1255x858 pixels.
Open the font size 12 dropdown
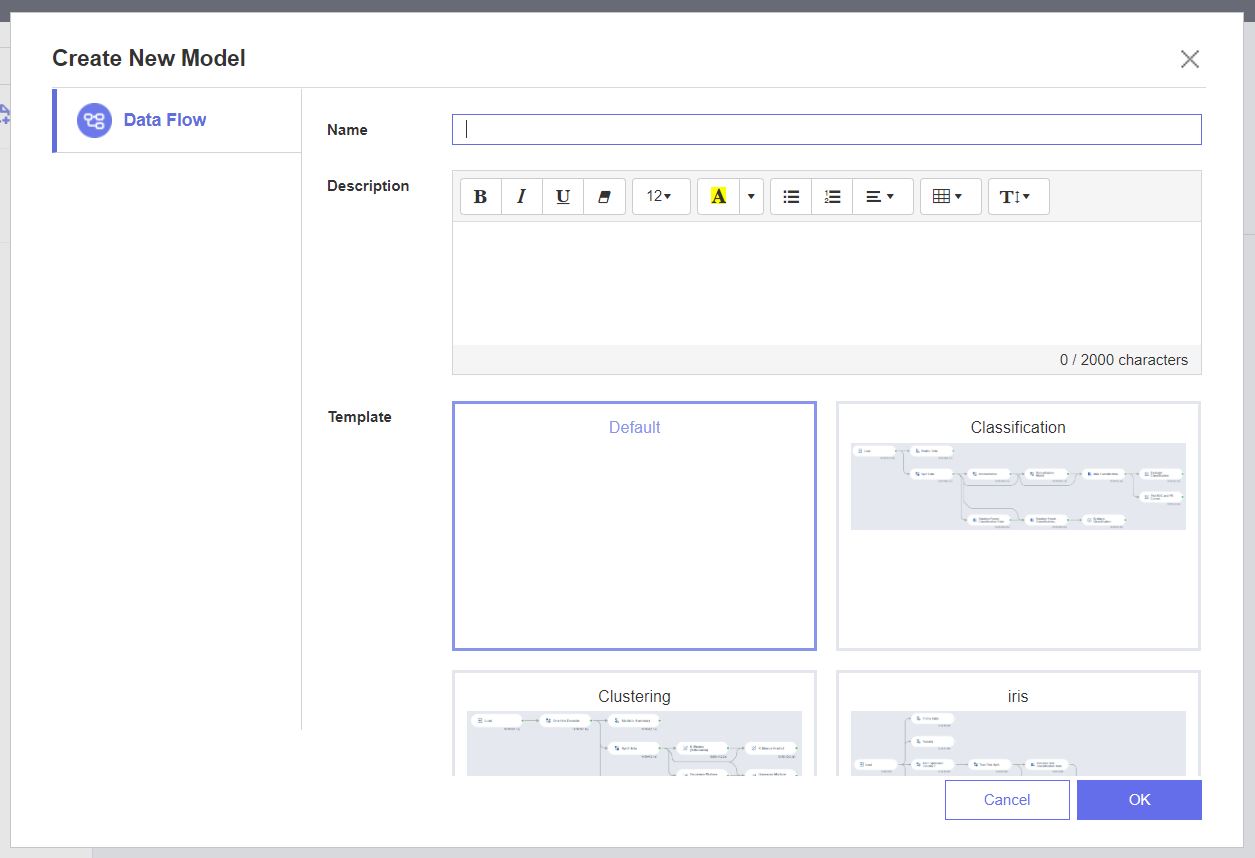click(661, 197)
